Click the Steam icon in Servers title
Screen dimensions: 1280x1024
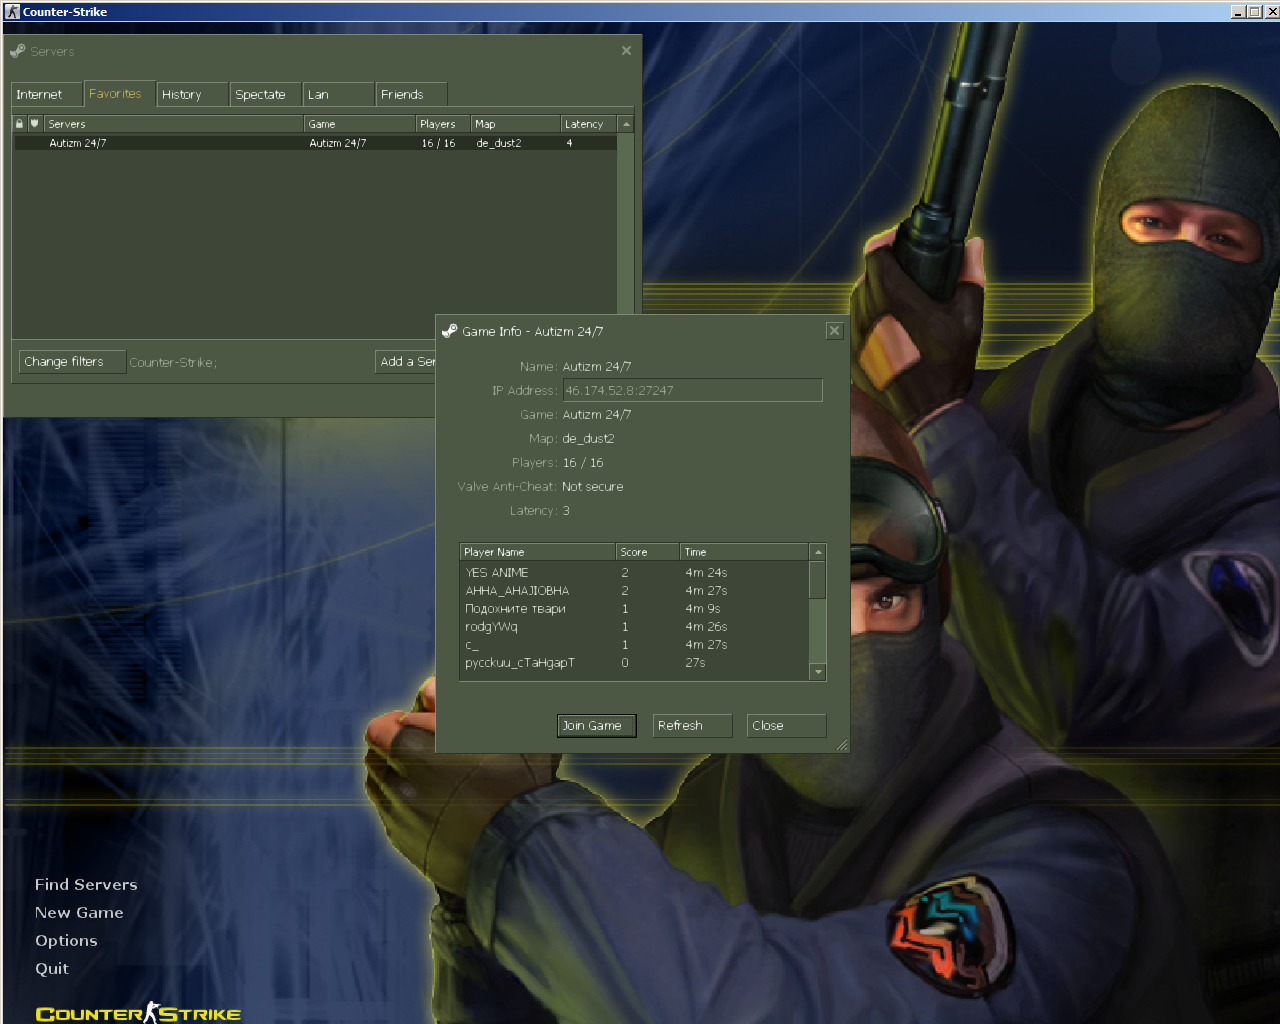click(17, 51)
